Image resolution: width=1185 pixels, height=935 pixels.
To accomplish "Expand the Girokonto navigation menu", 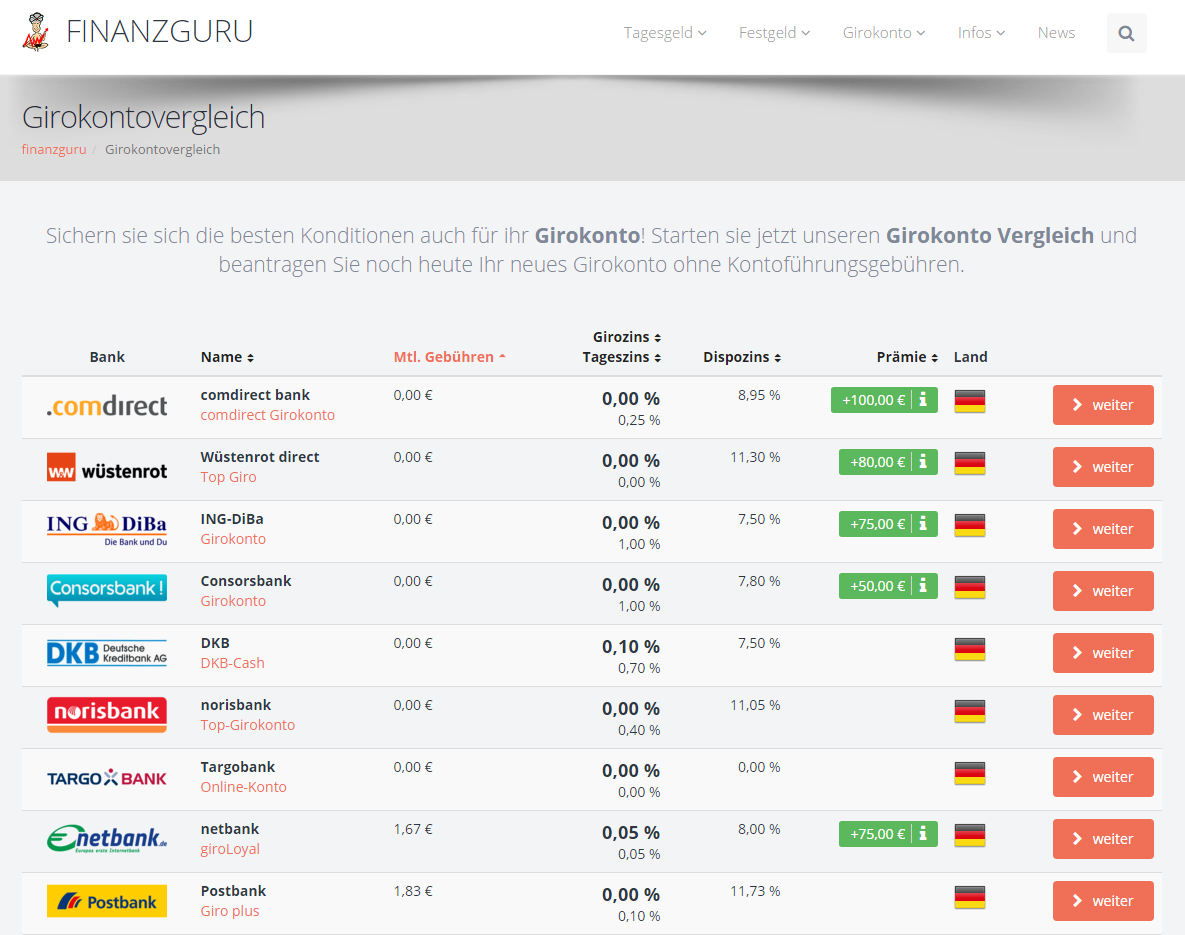I will click(883, 33).
